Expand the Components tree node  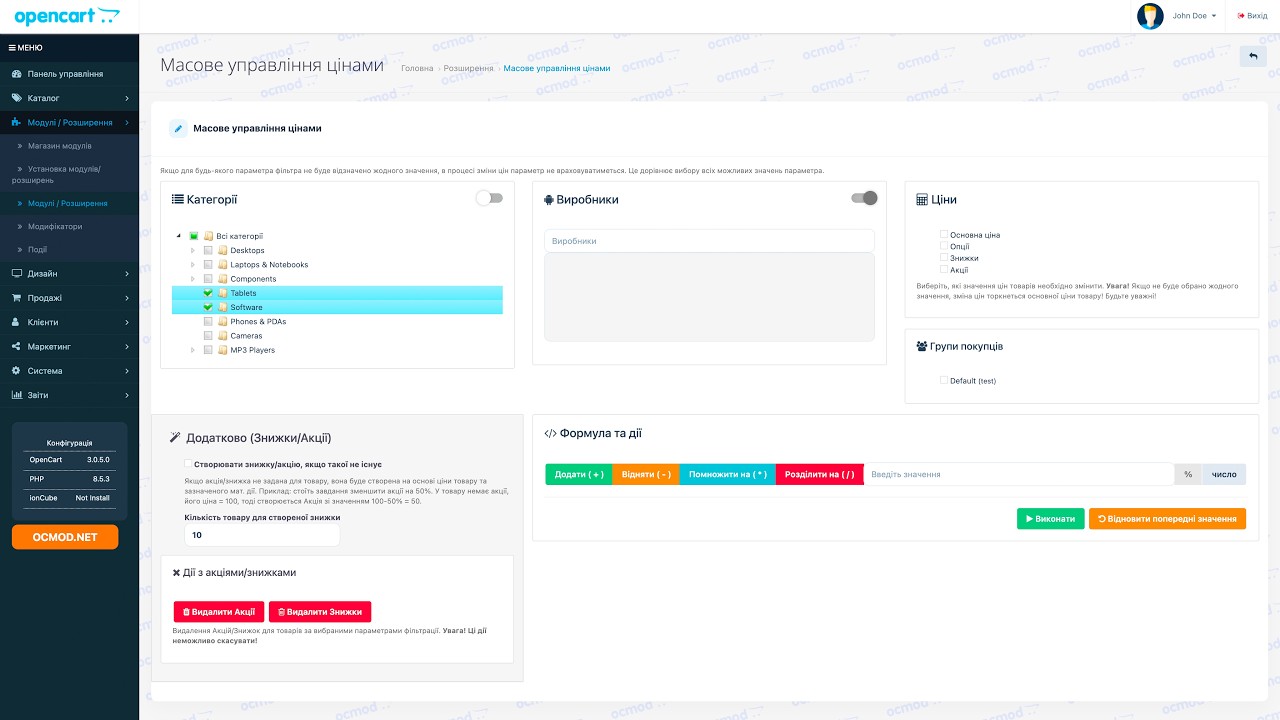193,279
